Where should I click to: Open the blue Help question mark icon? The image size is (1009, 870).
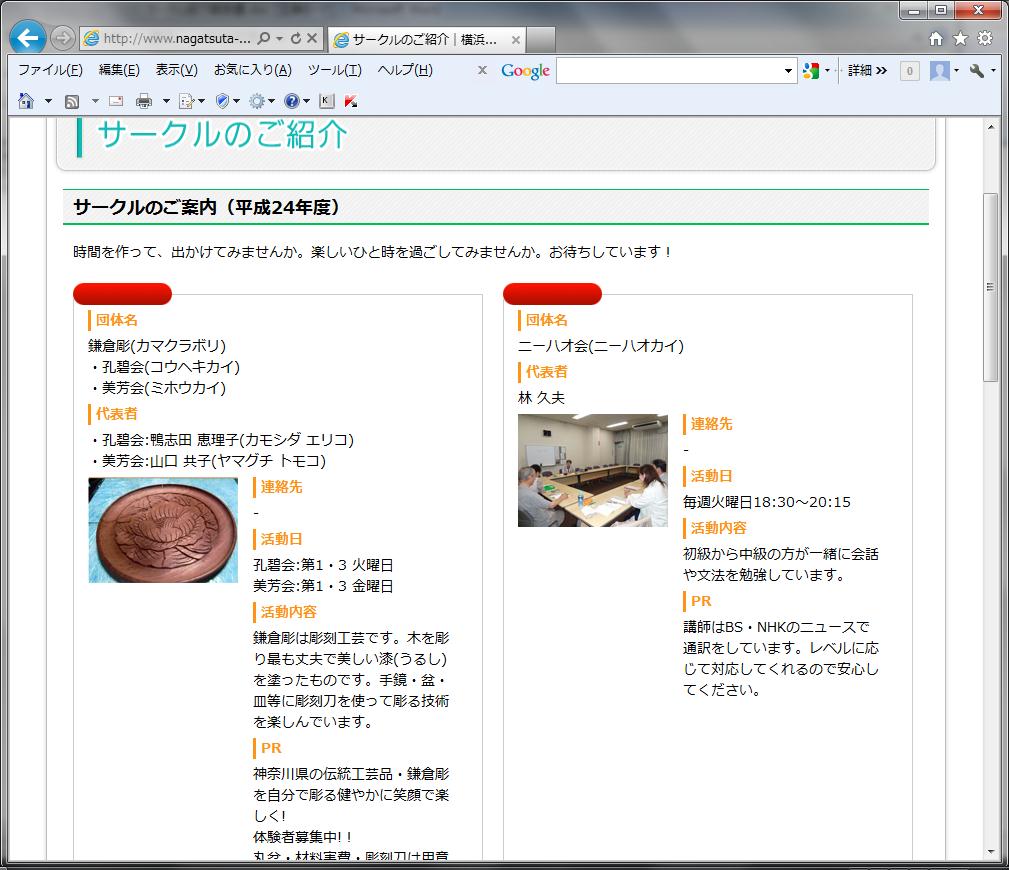(x=291, y=101)
